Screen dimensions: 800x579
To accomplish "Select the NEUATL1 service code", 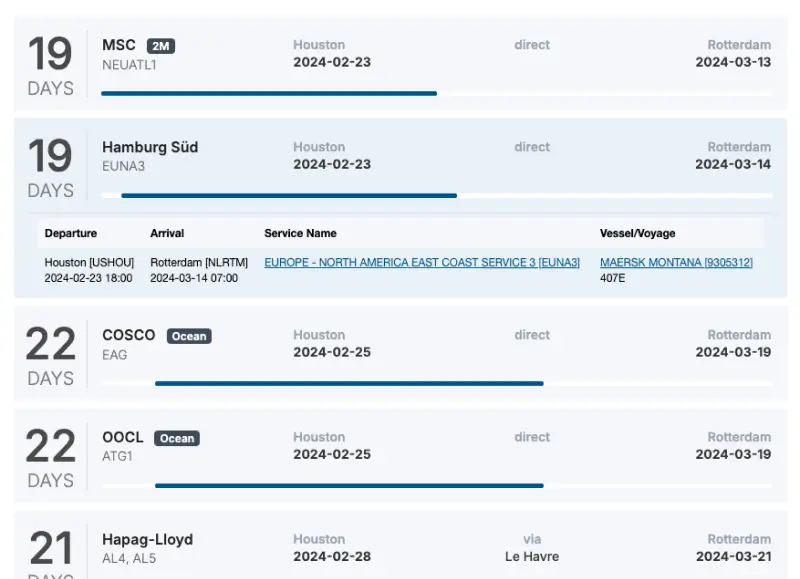I will [x=129, y=65].
